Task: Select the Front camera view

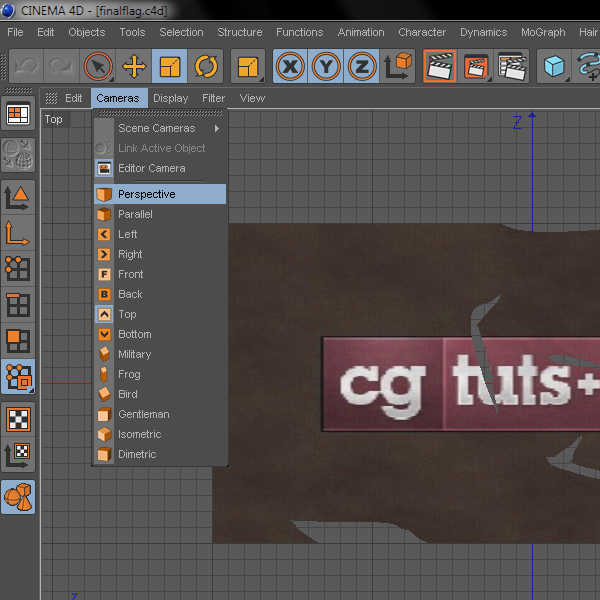Action: tap(160, 274)
